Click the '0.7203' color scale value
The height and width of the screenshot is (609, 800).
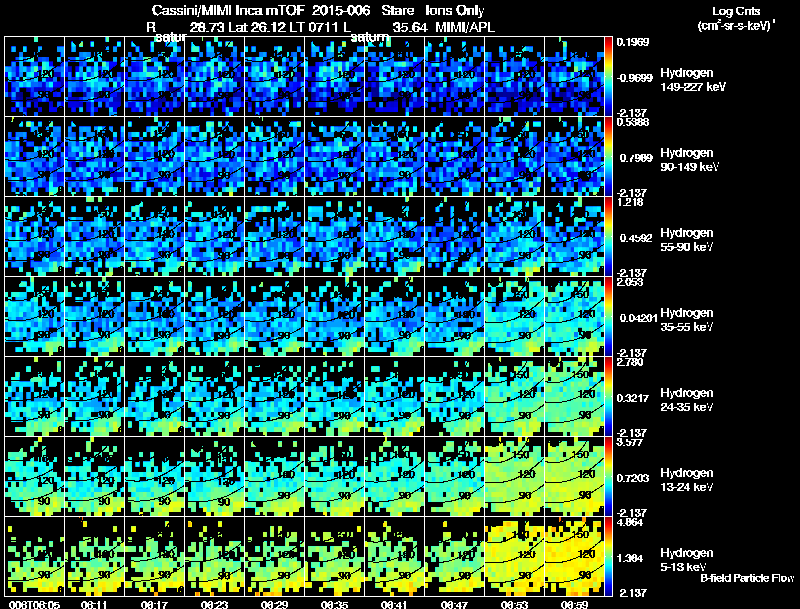(633, 478)
